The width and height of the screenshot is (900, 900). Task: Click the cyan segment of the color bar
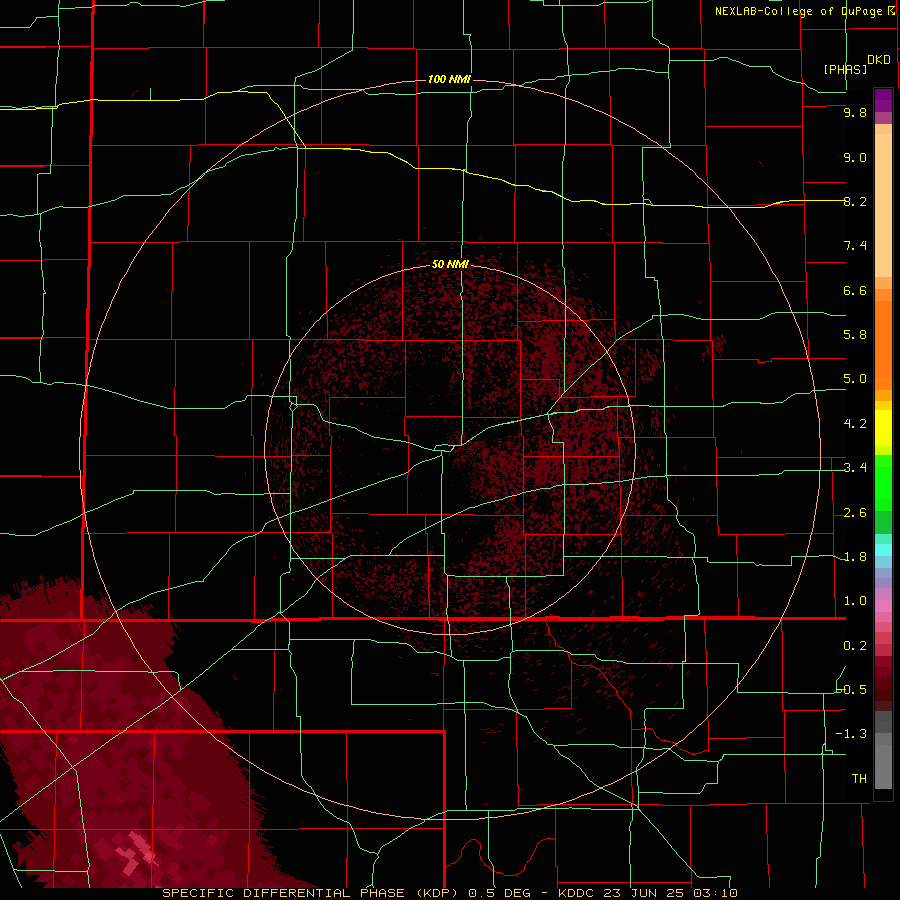883,550
